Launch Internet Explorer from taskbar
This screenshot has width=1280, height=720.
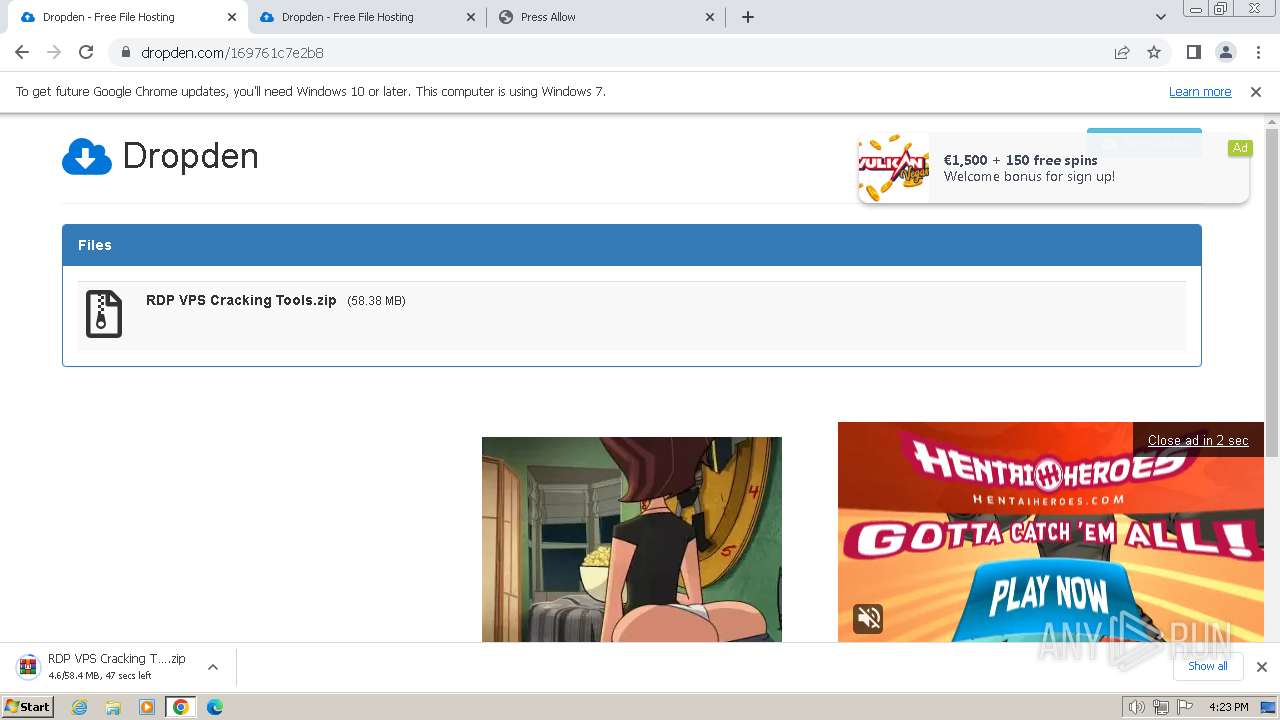[x=80, y=707]
